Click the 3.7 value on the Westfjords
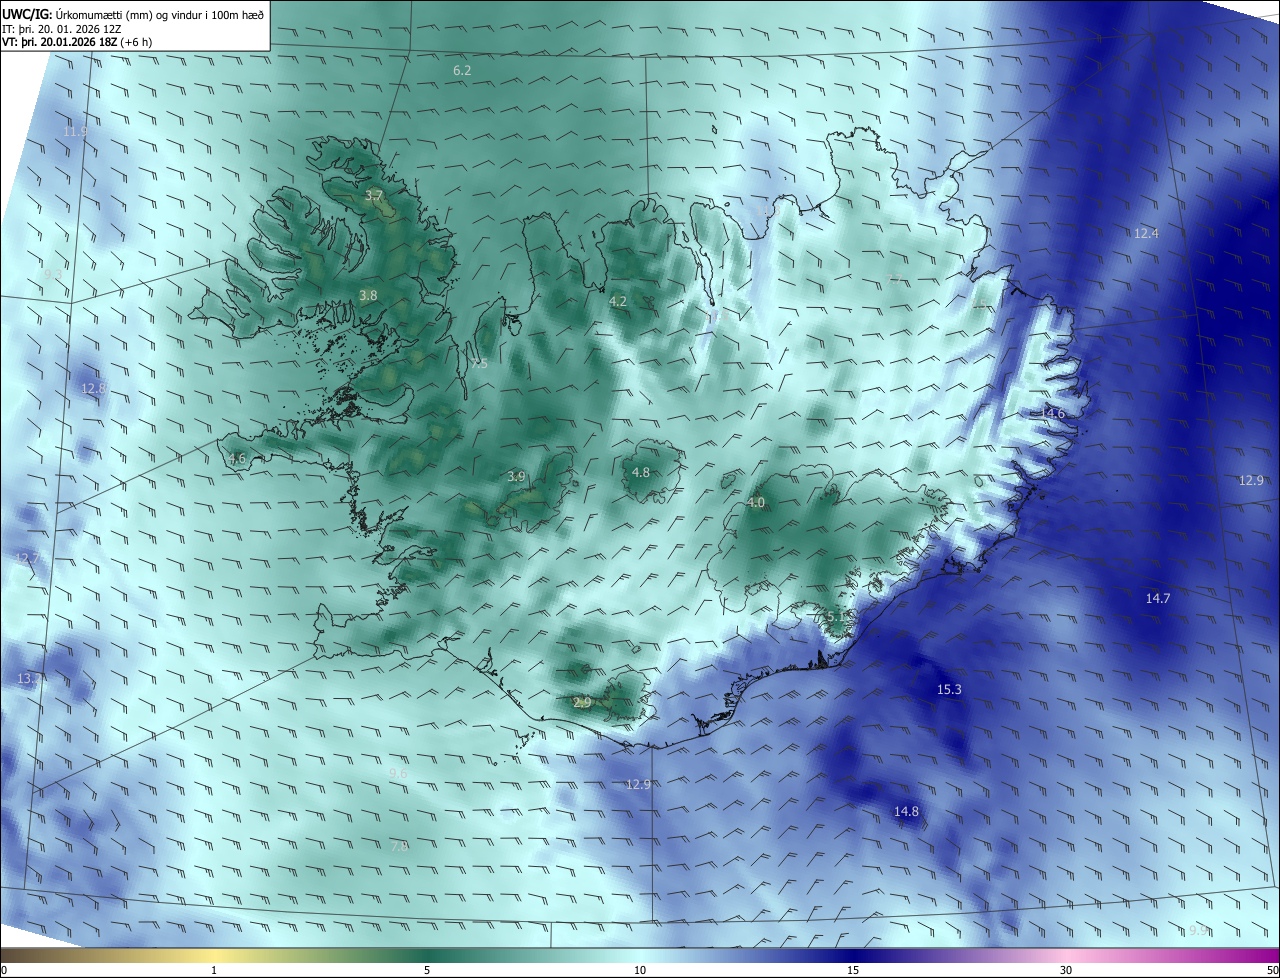This screenshot has width=1280, height=978. pyautogui.click(x=374, y=195)
